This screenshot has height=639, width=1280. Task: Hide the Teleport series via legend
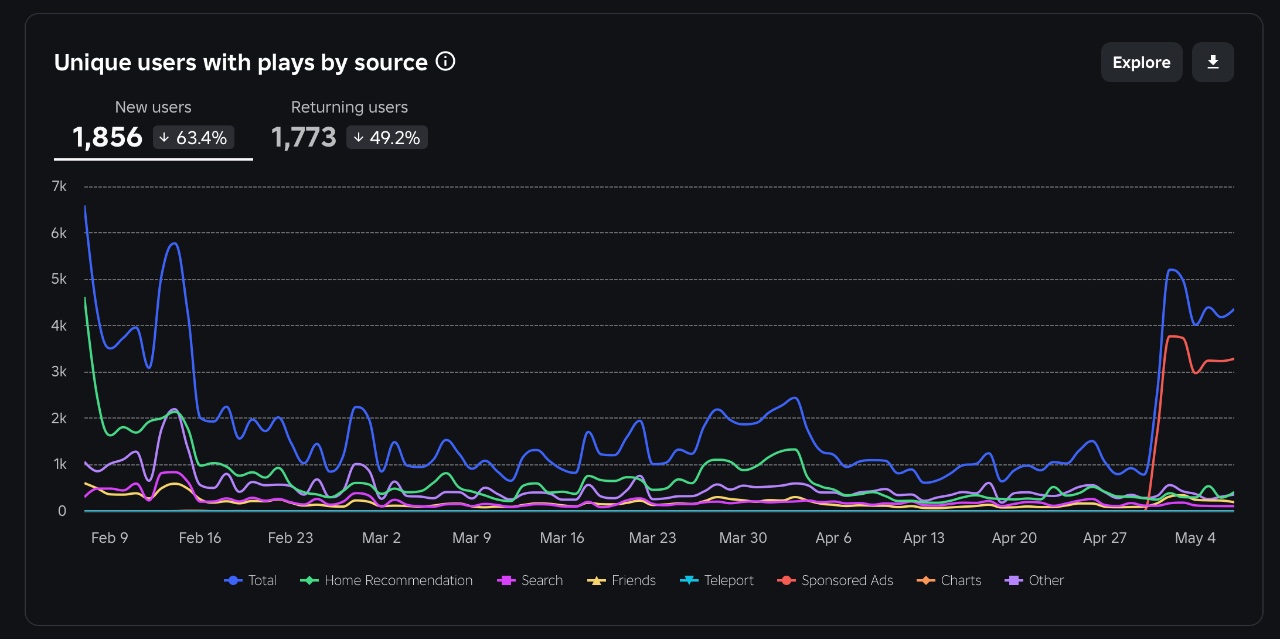[716, 580]
